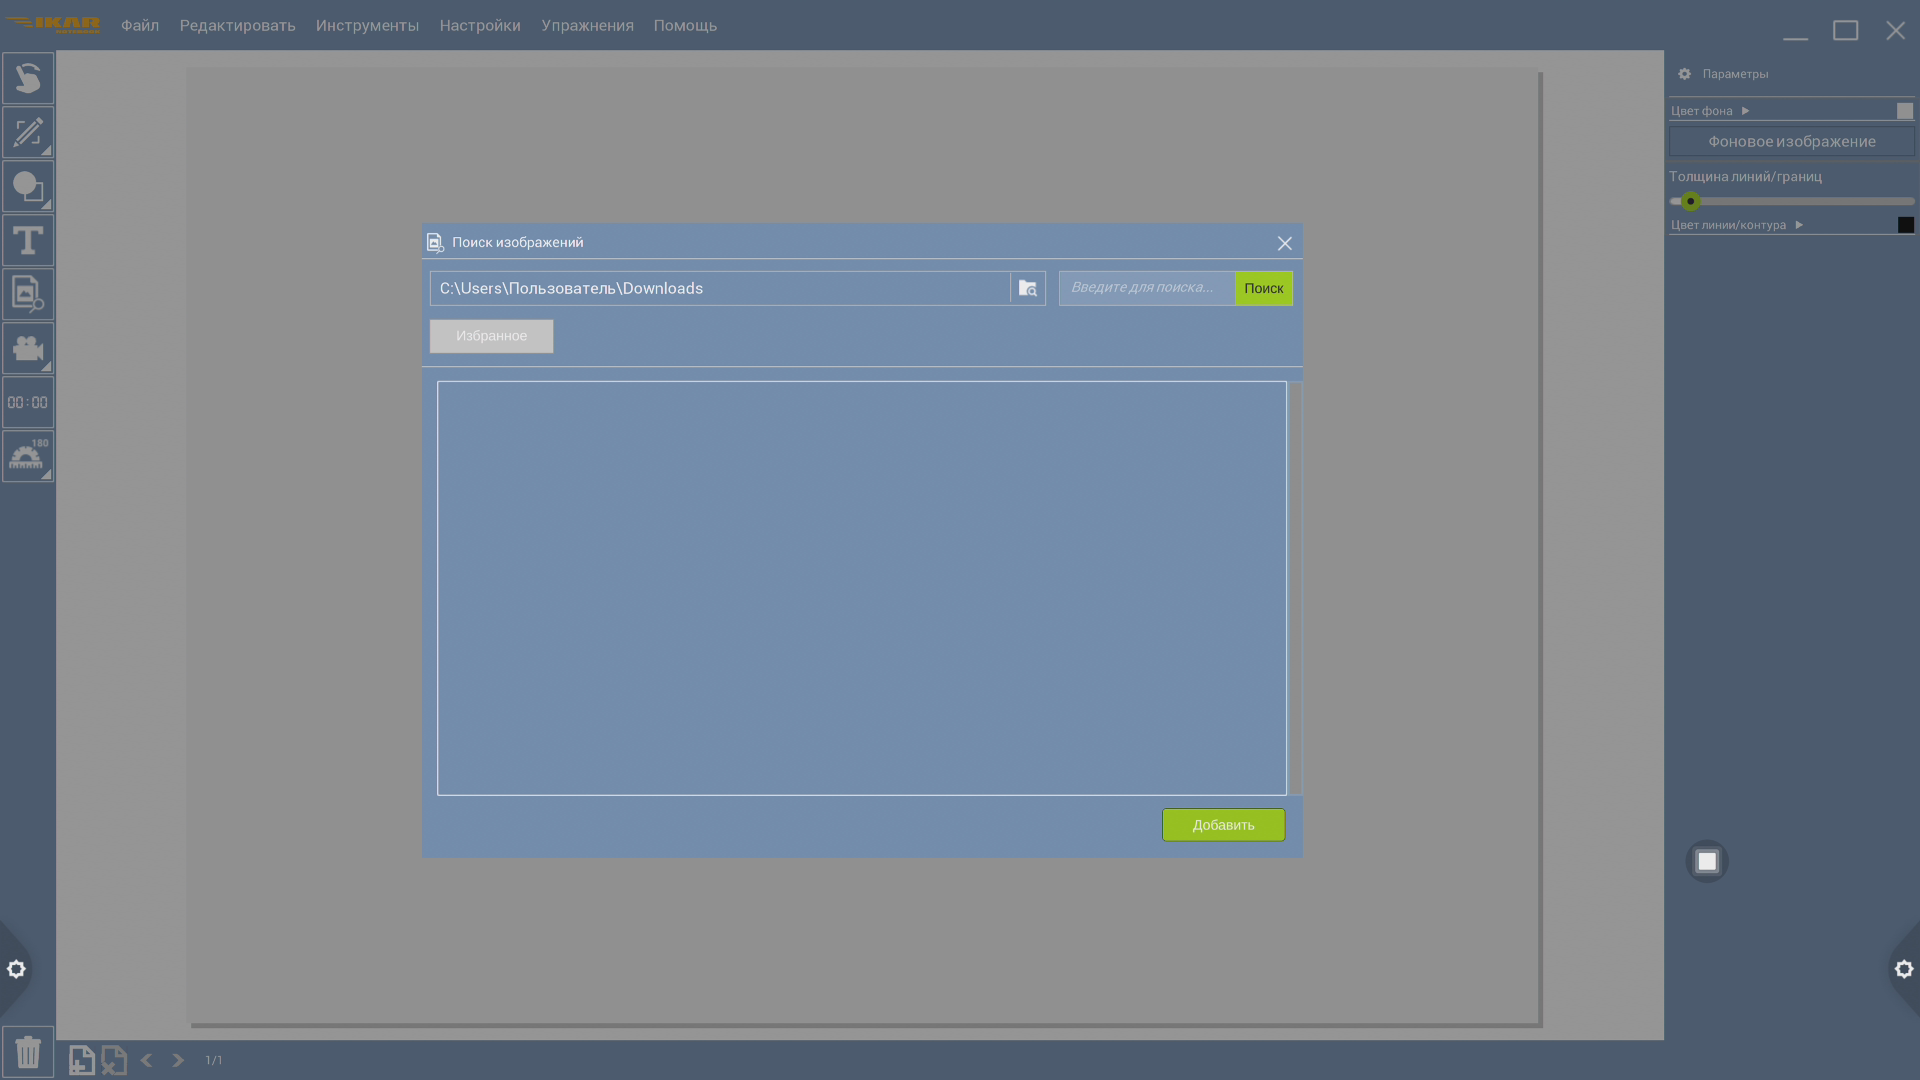Open the Редактировать menu

coord(238,25)
